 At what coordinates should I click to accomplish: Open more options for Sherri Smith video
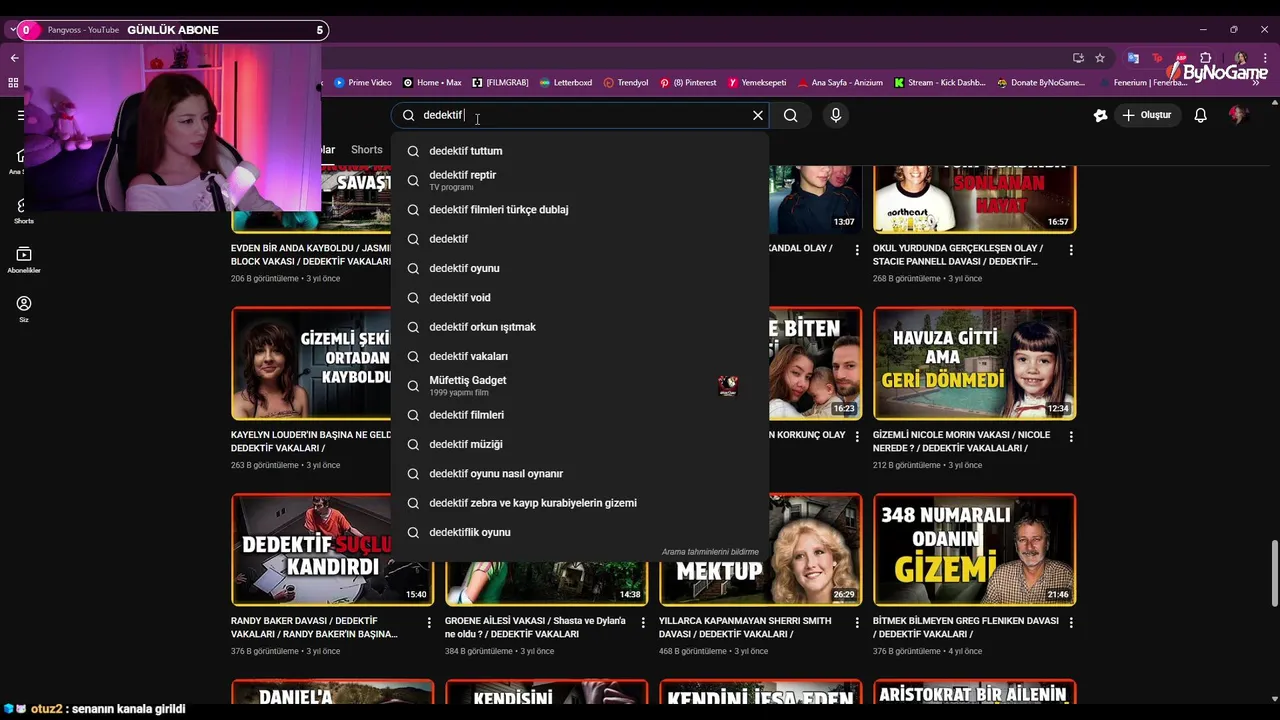[x=857, y=623]
